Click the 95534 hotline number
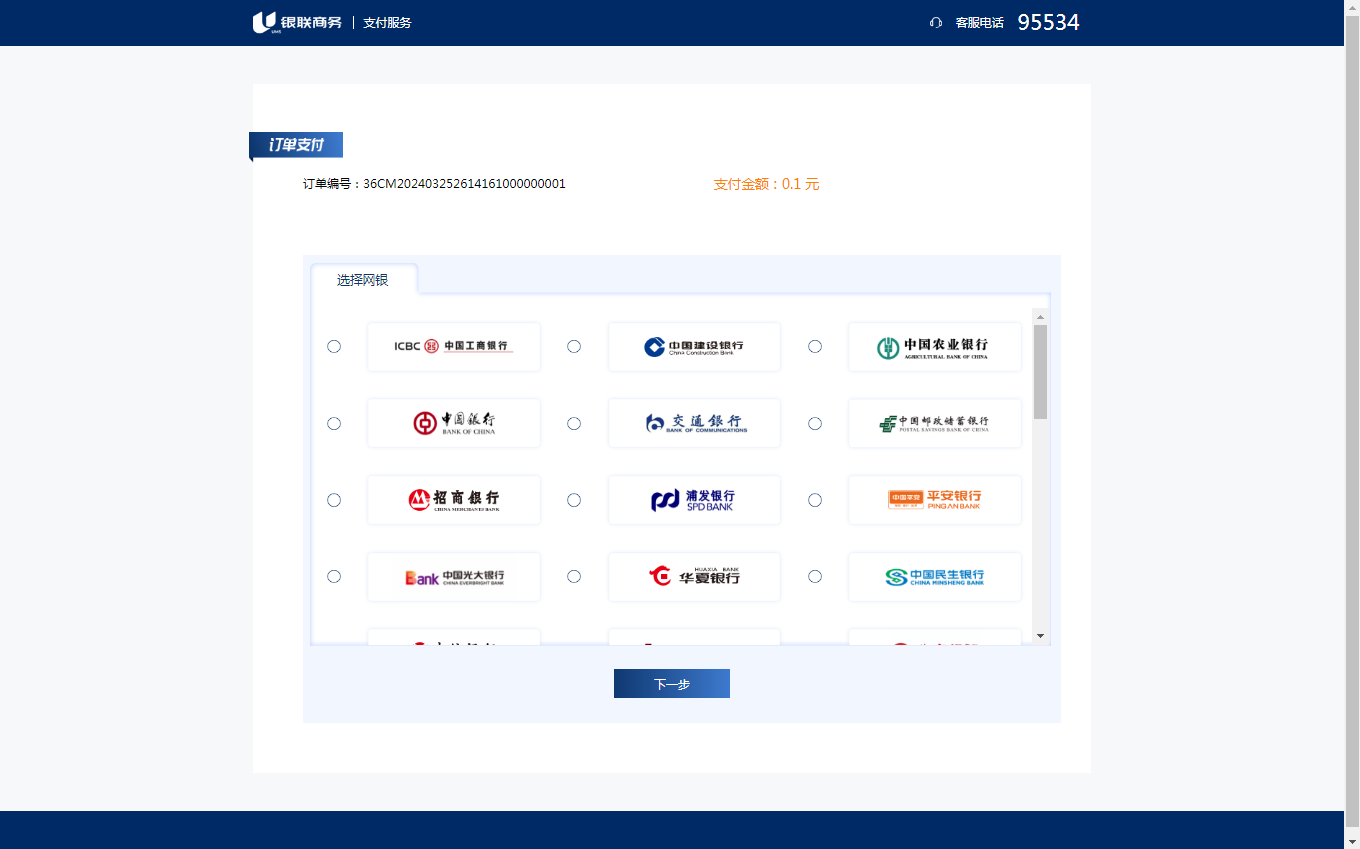This screenshot has height=849, width=1360. (x=1048, y=22)
